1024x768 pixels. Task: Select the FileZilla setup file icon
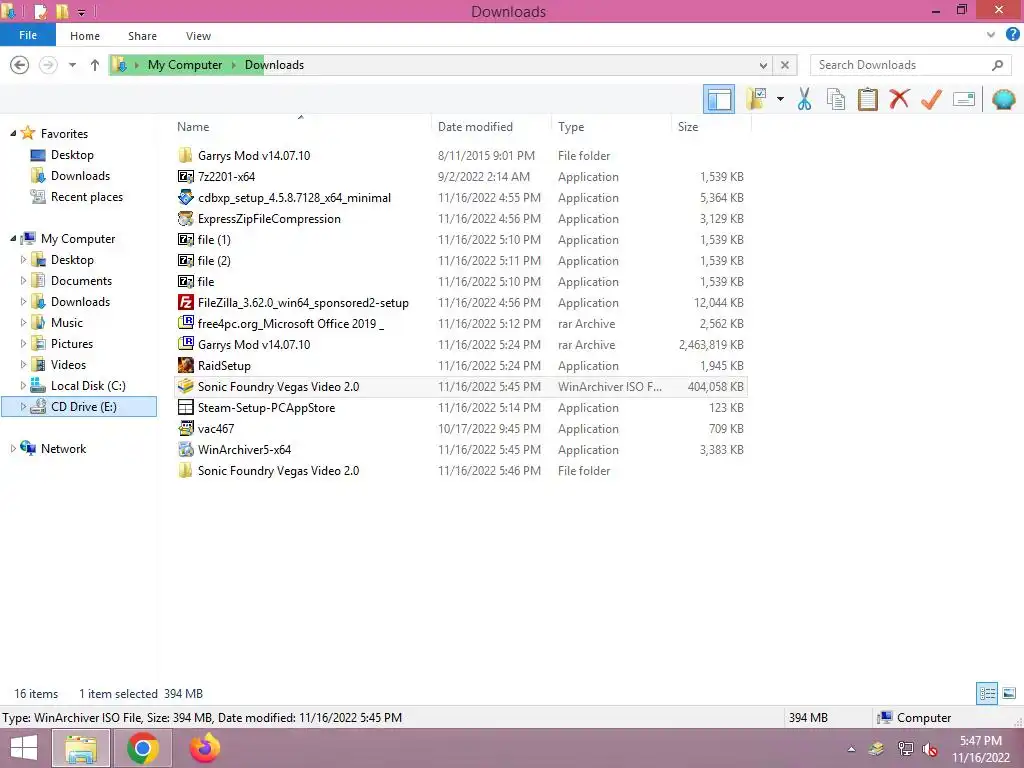point(185,302)
